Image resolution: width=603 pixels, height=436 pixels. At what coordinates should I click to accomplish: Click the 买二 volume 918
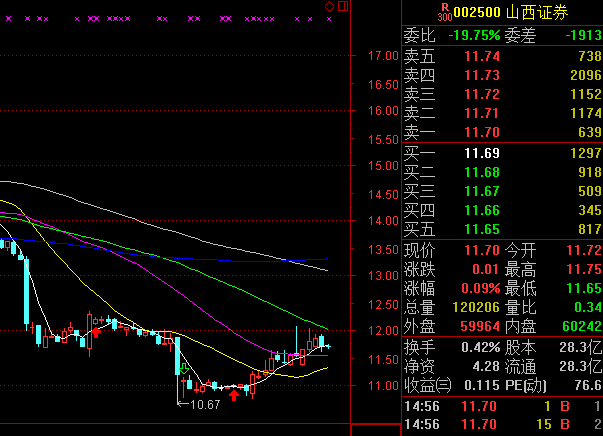click(x=590, y=172)
